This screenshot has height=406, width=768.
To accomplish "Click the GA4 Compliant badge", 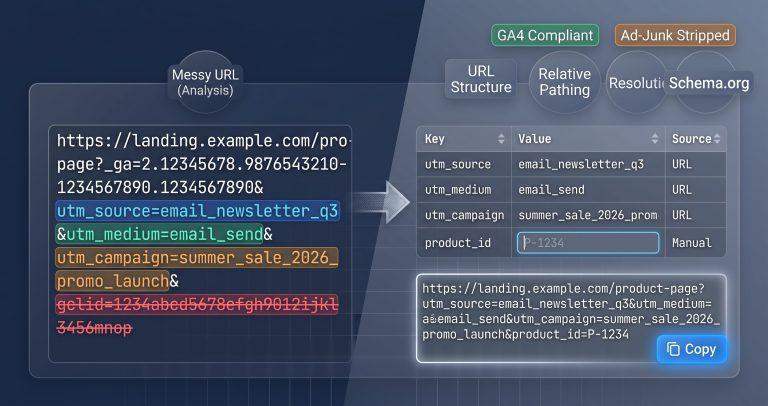I will coord(545,35).
